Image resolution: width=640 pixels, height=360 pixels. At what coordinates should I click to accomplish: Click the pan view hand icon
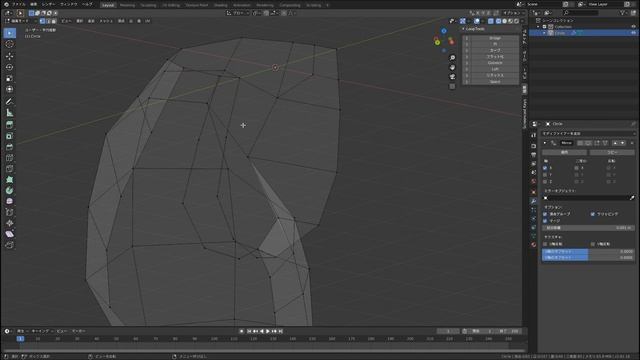click(452, 67)
